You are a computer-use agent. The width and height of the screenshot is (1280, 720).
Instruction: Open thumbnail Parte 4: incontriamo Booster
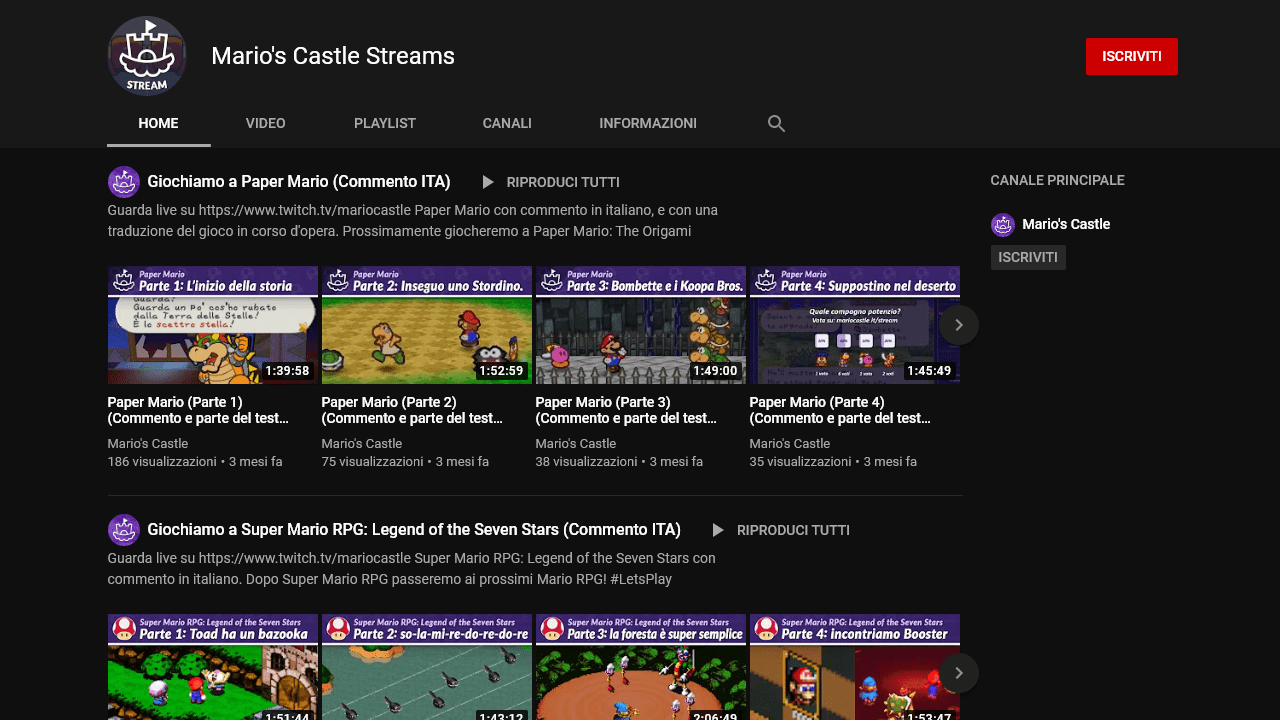(855, 667)
